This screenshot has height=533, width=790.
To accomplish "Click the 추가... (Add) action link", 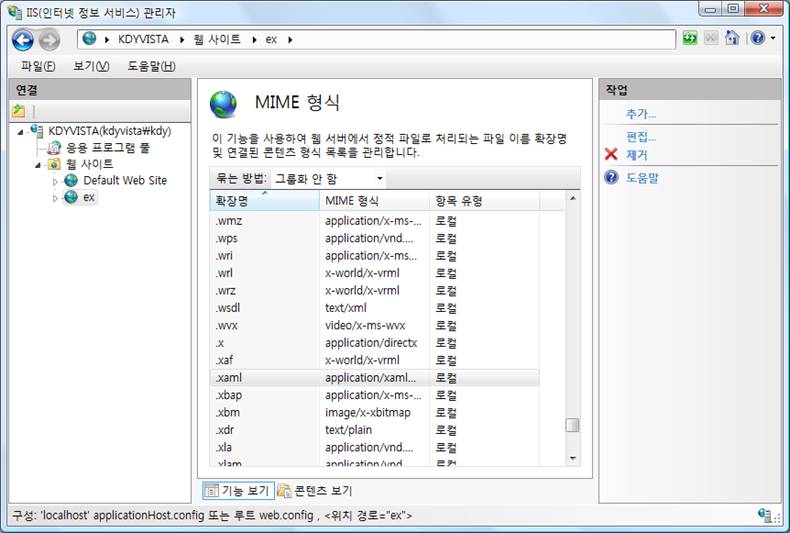I will pos(640,114).
